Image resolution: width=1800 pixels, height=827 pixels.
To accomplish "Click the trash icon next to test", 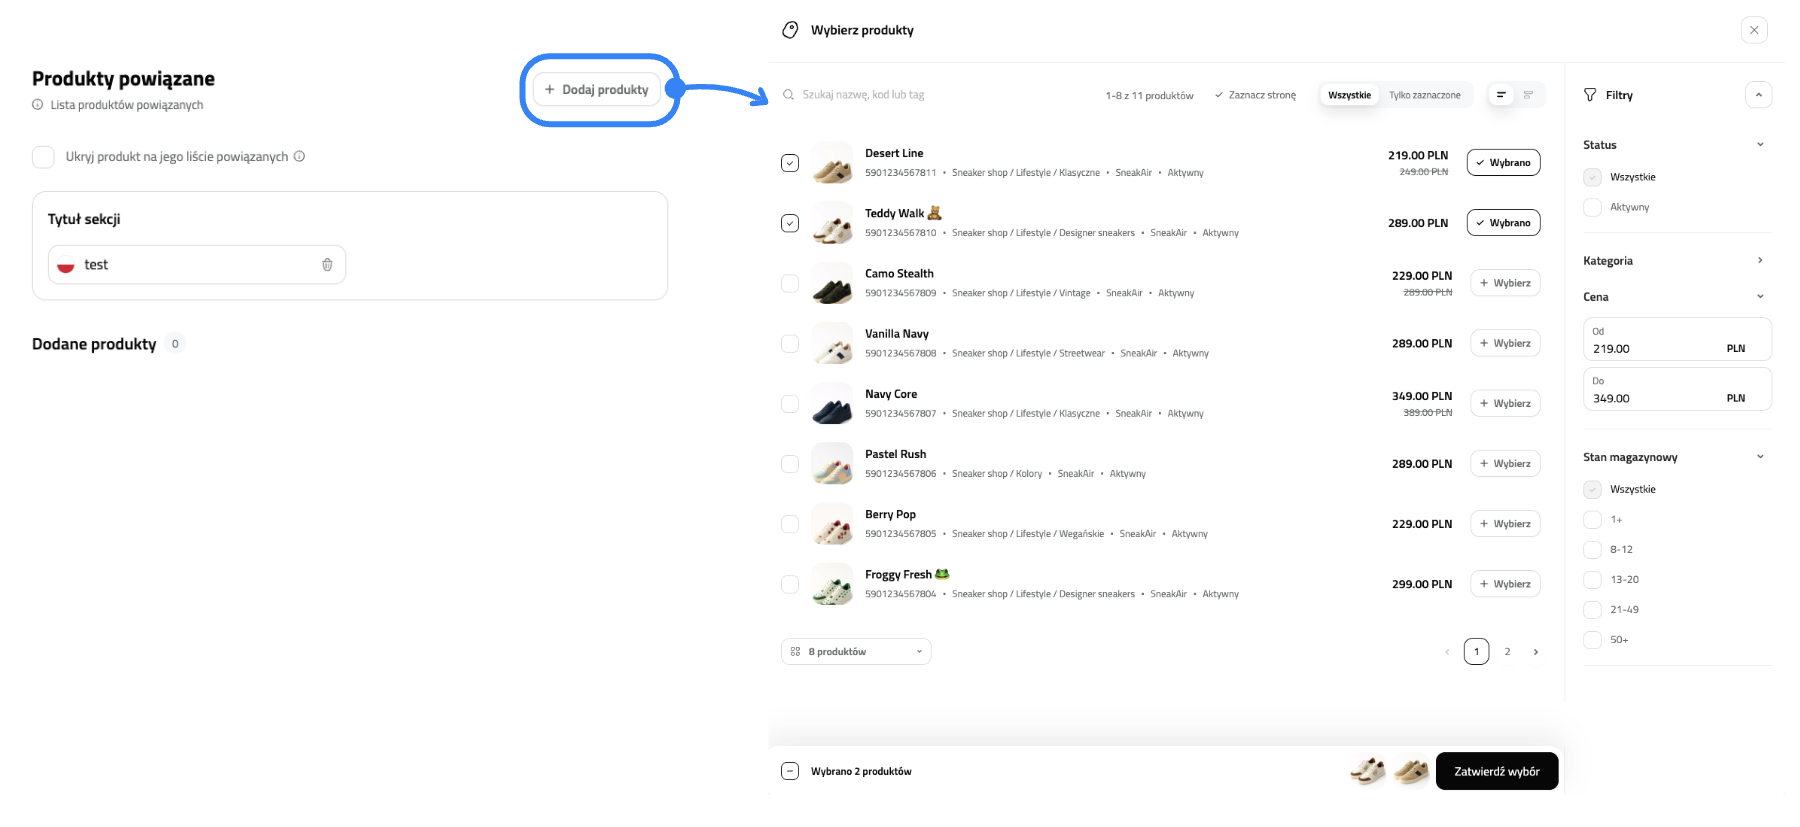I will click(327, 265).
